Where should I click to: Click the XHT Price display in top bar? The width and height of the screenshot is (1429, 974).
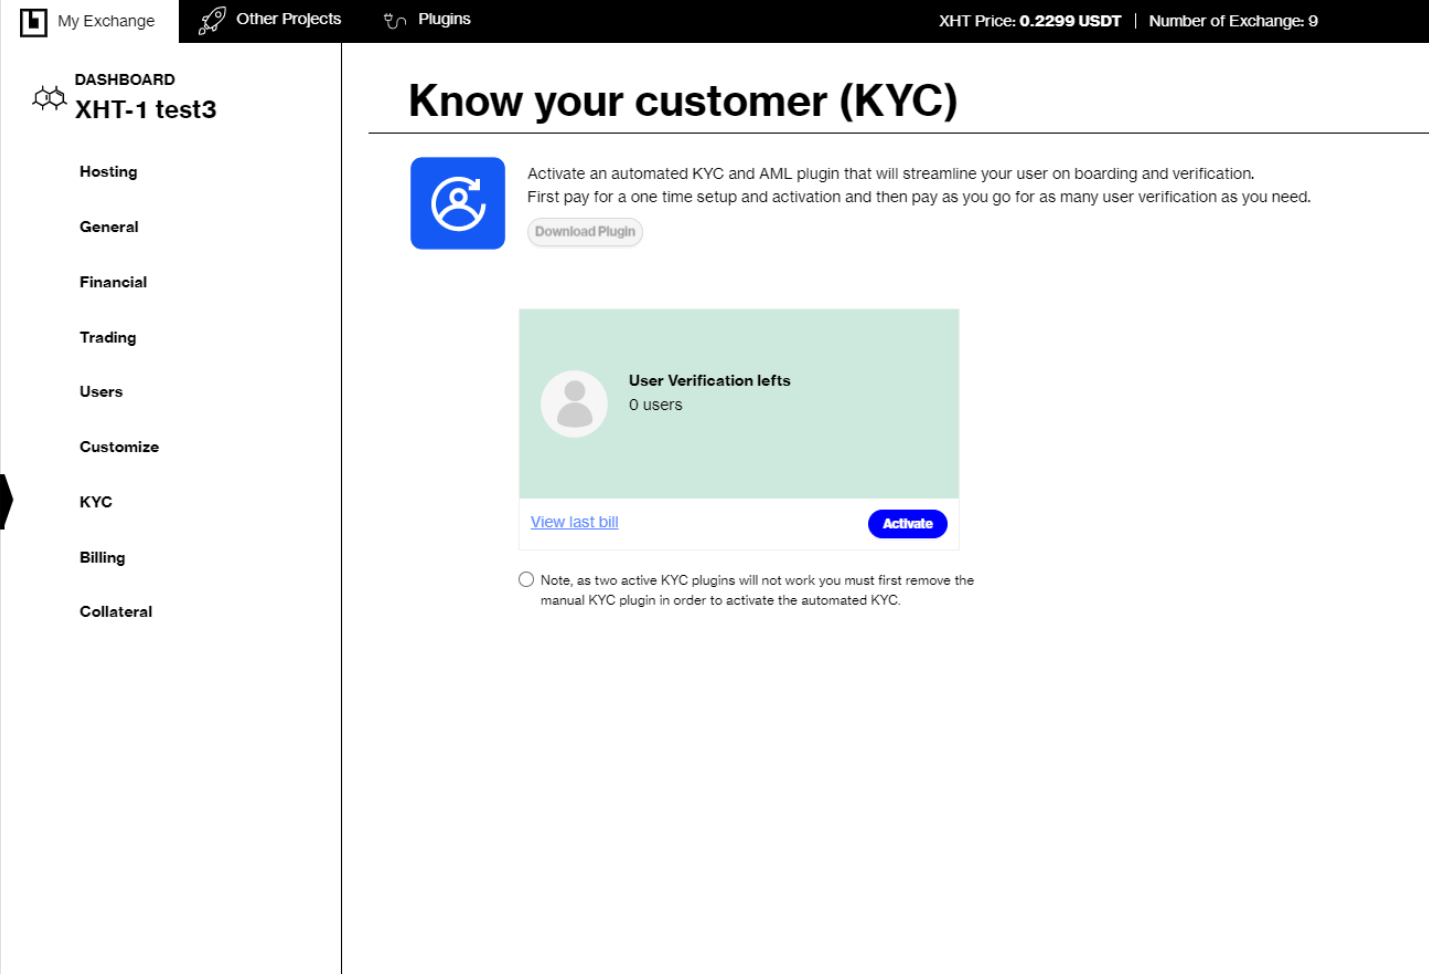1029,20
